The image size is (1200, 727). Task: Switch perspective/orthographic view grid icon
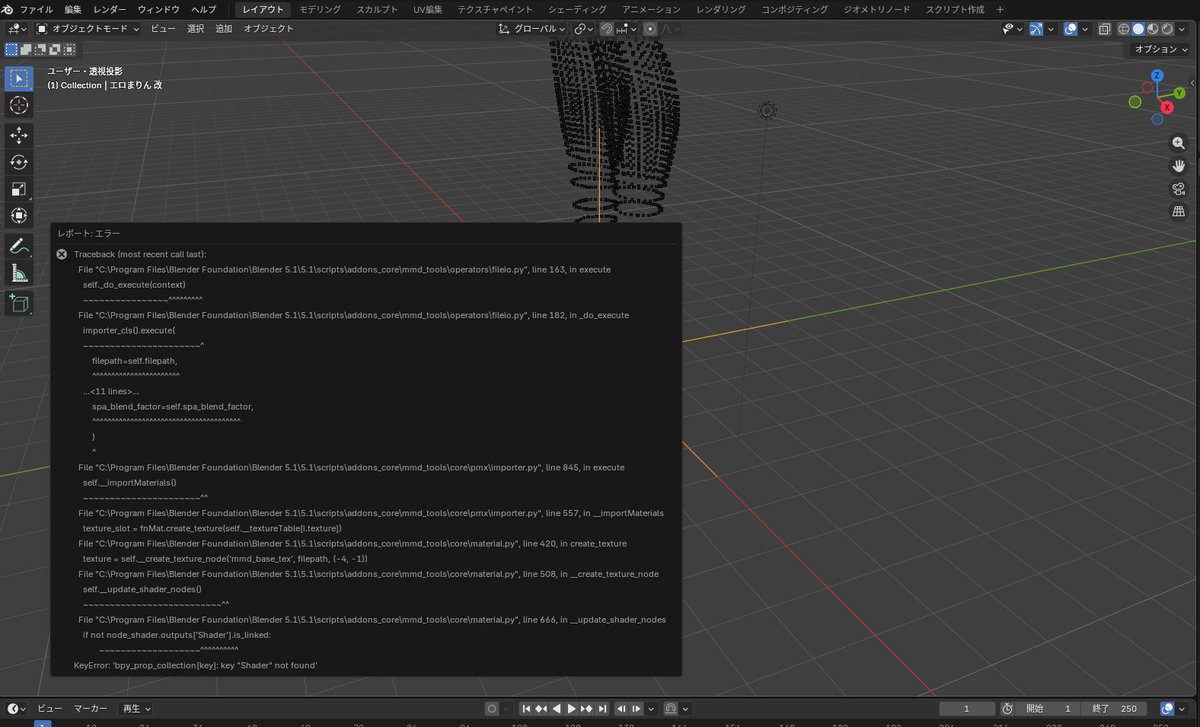[x=1179, y=211]
